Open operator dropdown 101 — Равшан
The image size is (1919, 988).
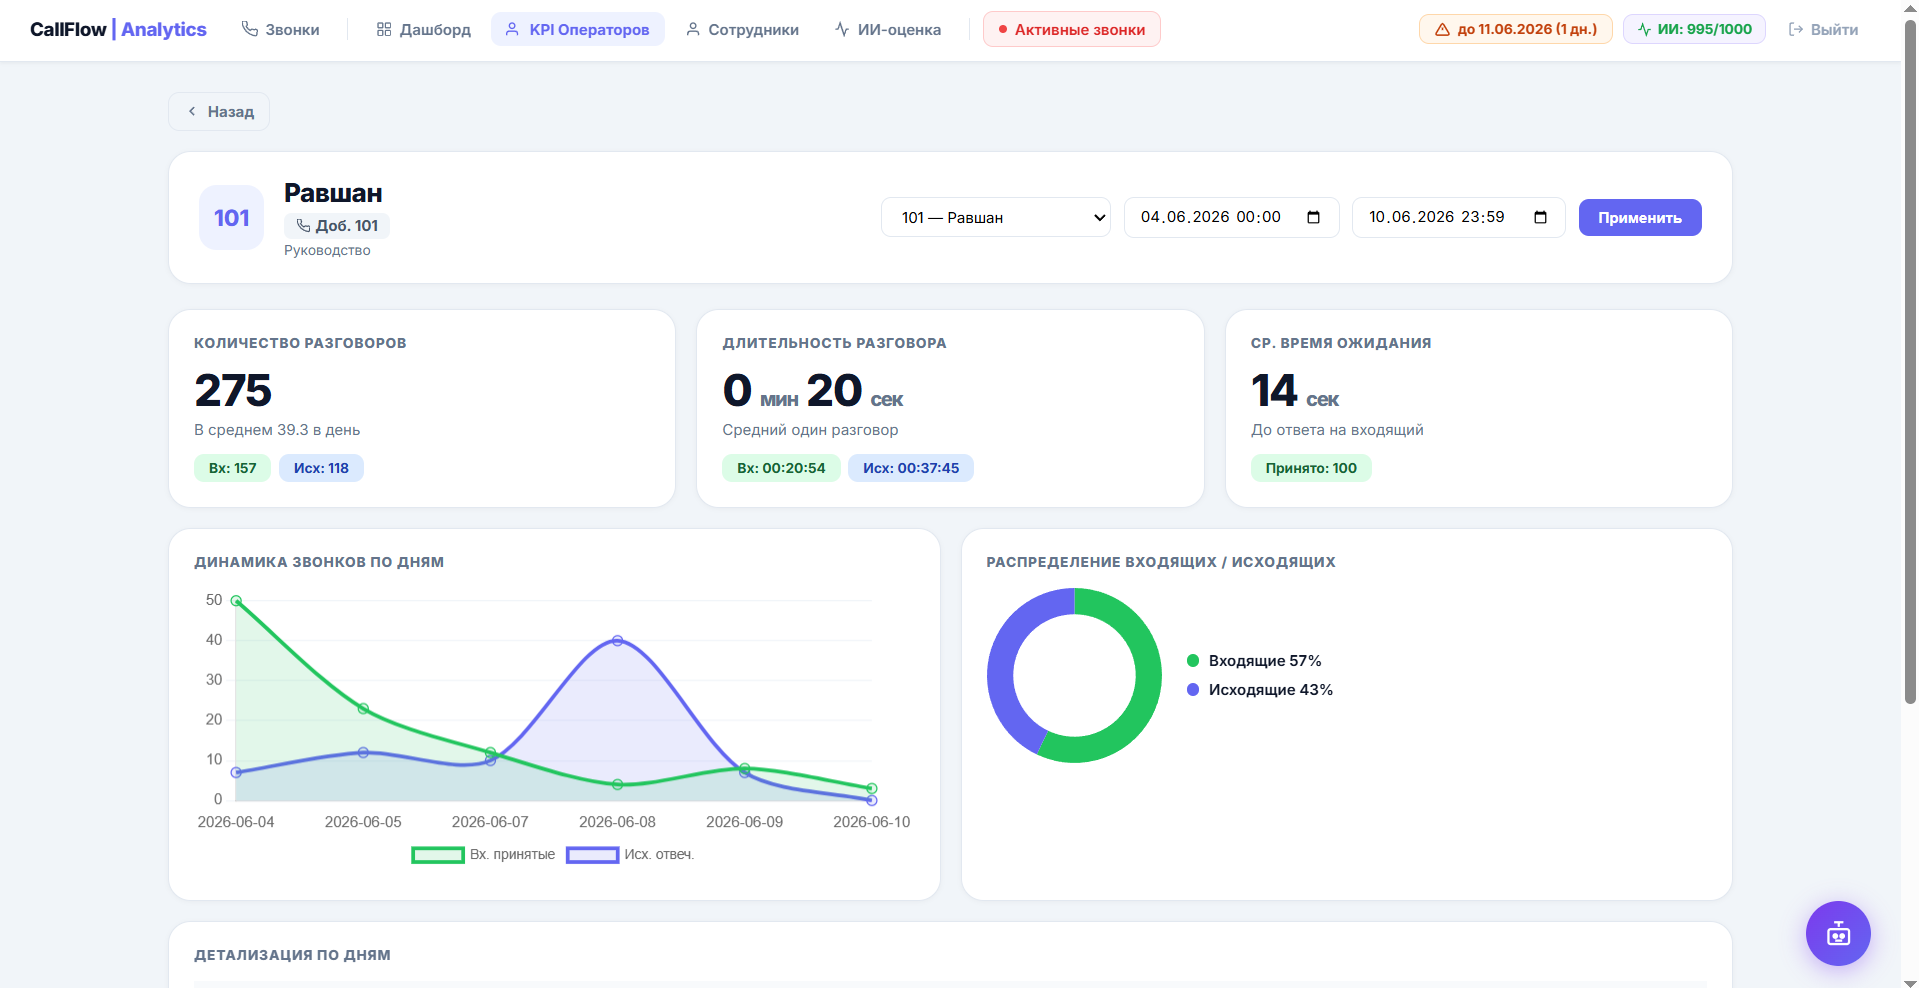(996, 217)
